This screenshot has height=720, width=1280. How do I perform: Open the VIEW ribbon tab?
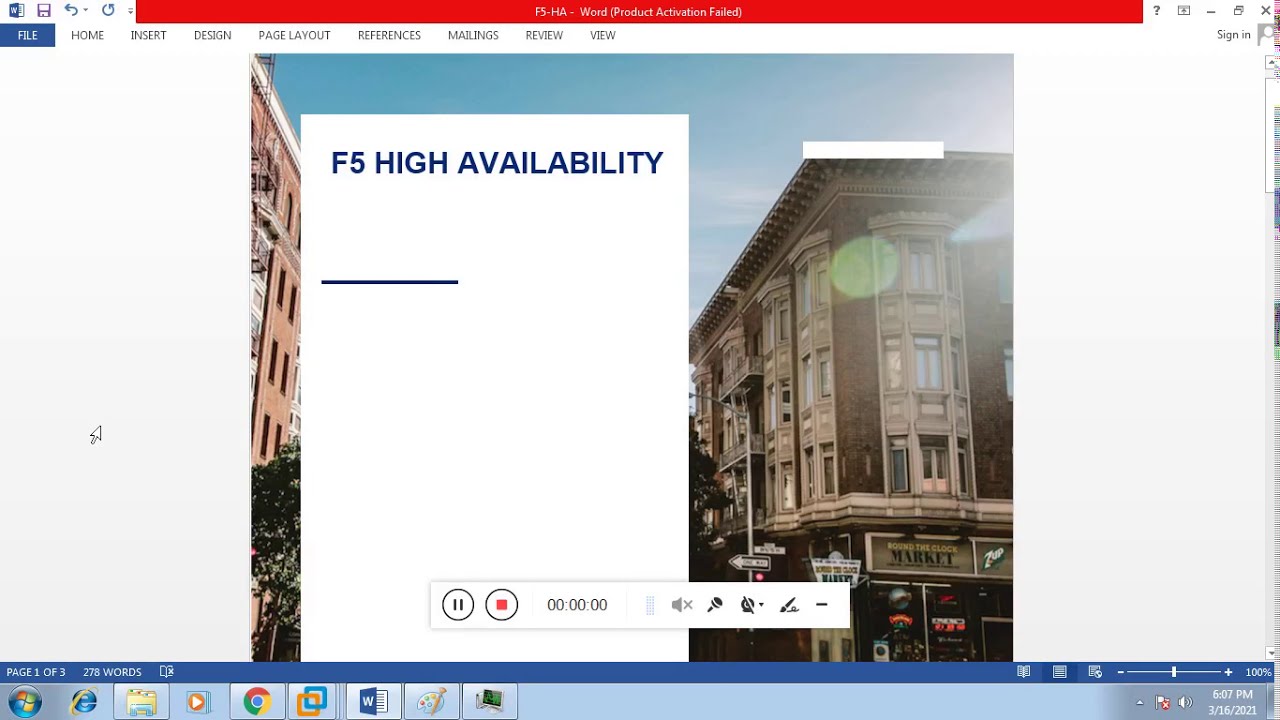coord(603,35)
